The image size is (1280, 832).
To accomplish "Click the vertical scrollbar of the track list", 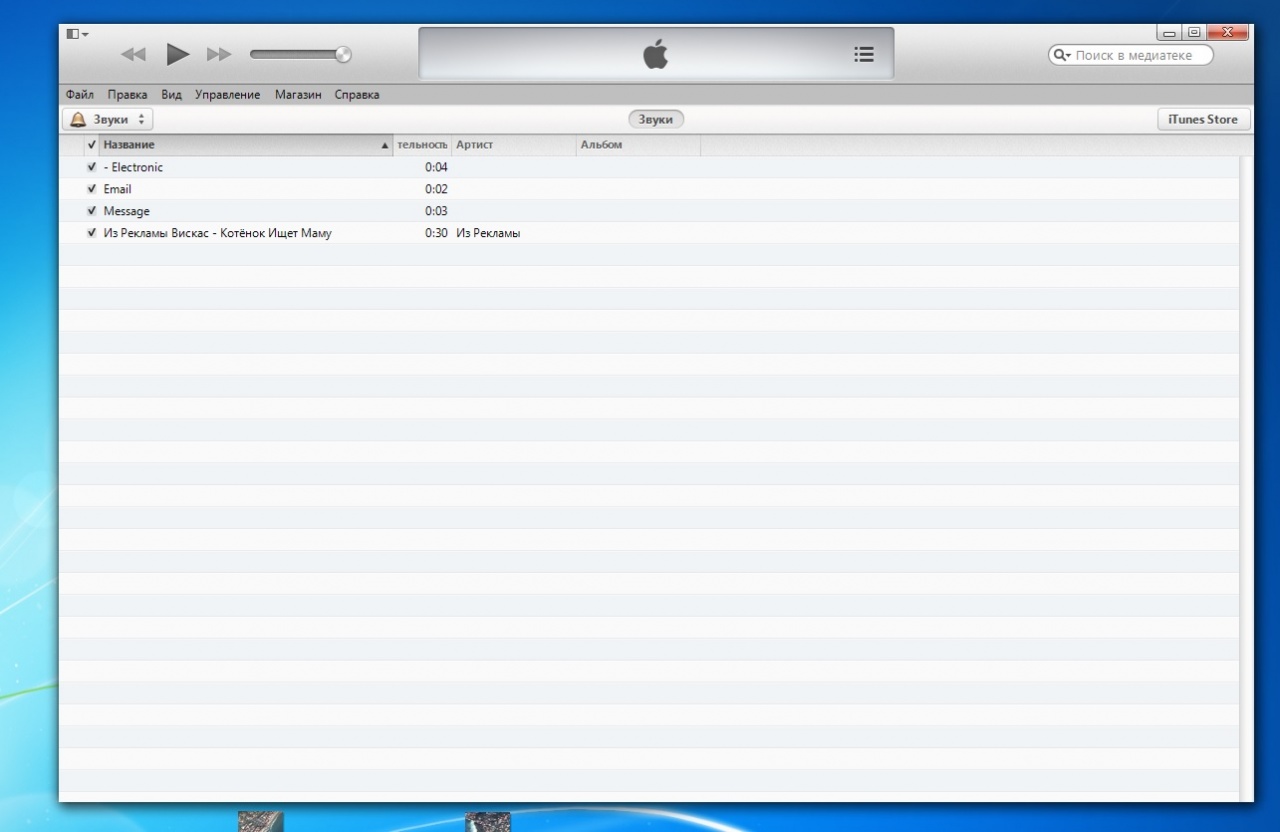I will click(1246, 478).
